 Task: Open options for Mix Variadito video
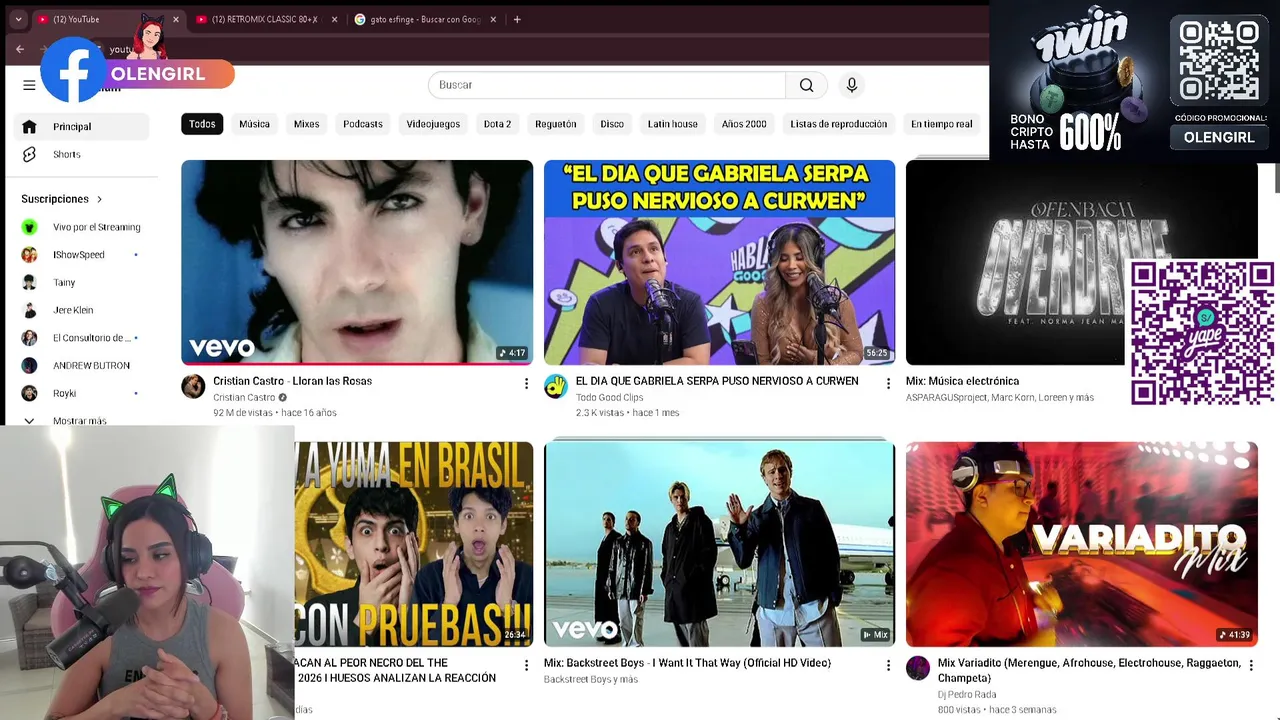pyautogui.click(x=1250, y=665)
